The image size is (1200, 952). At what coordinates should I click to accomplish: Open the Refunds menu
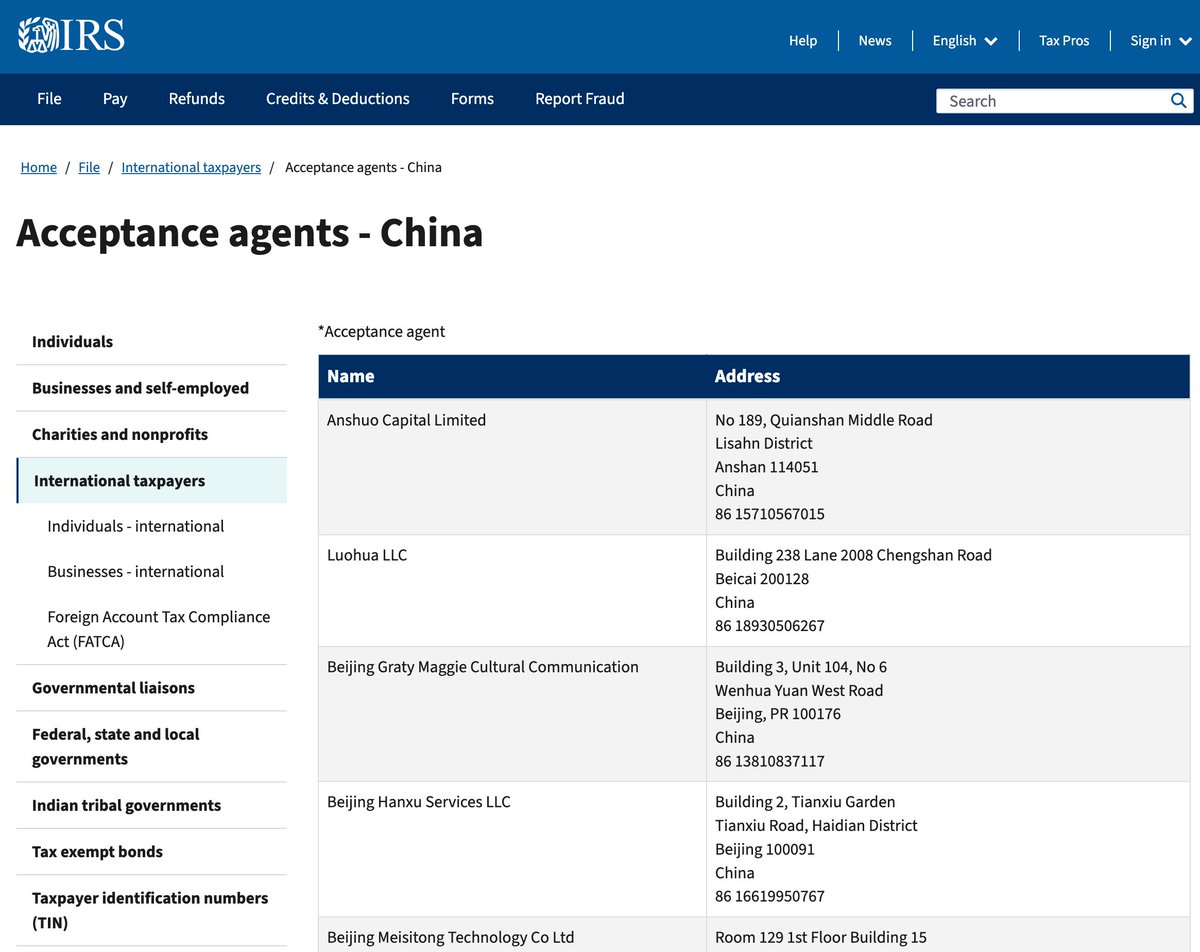(197, 98)
